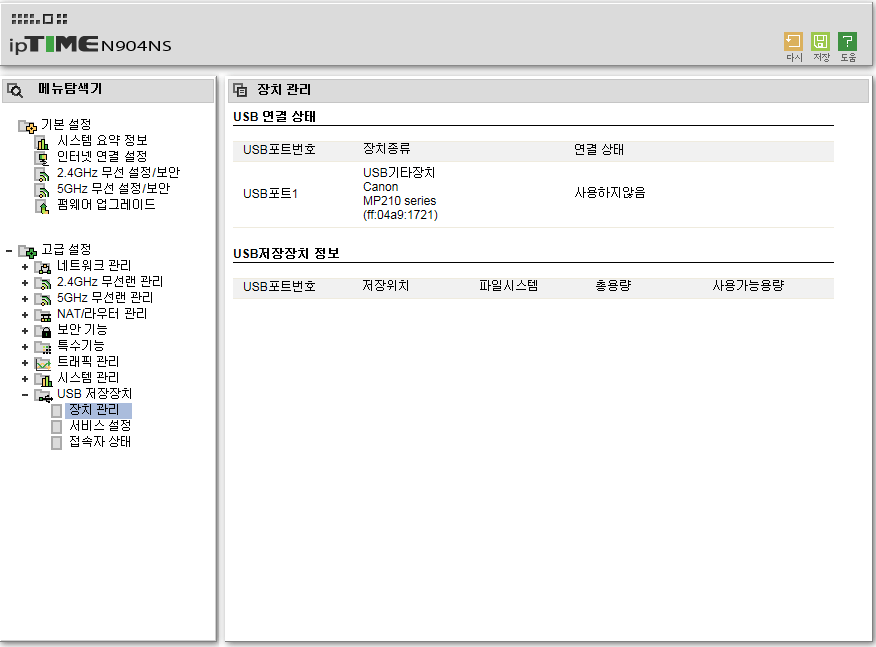The image size is (876, 647).
Task: Click the 기본 설정 folder icon
Action: point(27,126)
